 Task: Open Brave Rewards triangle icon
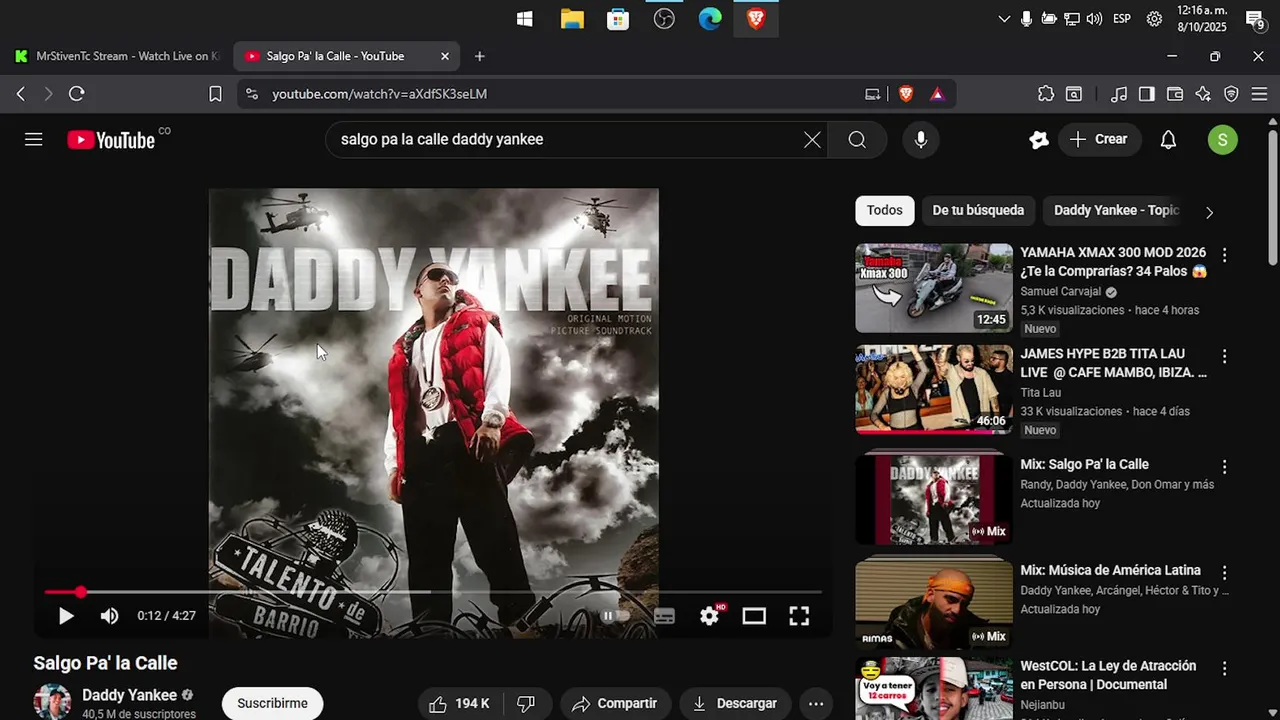click(937, 94)
